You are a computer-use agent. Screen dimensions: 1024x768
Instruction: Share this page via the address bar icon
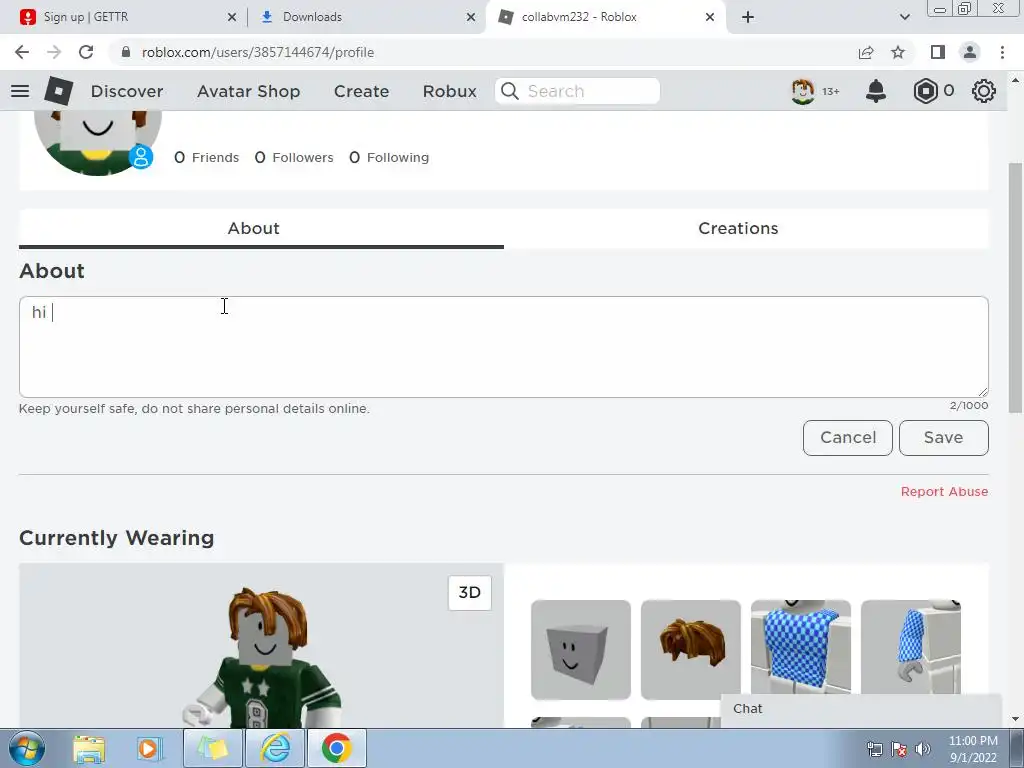tap(866, 52)
